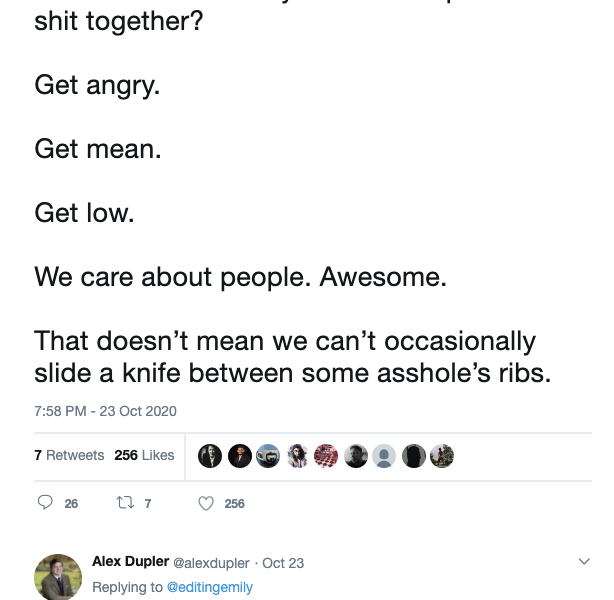Click the like count 256 beside the heart
The image size is (614, 600).
[x=235, y=504]
